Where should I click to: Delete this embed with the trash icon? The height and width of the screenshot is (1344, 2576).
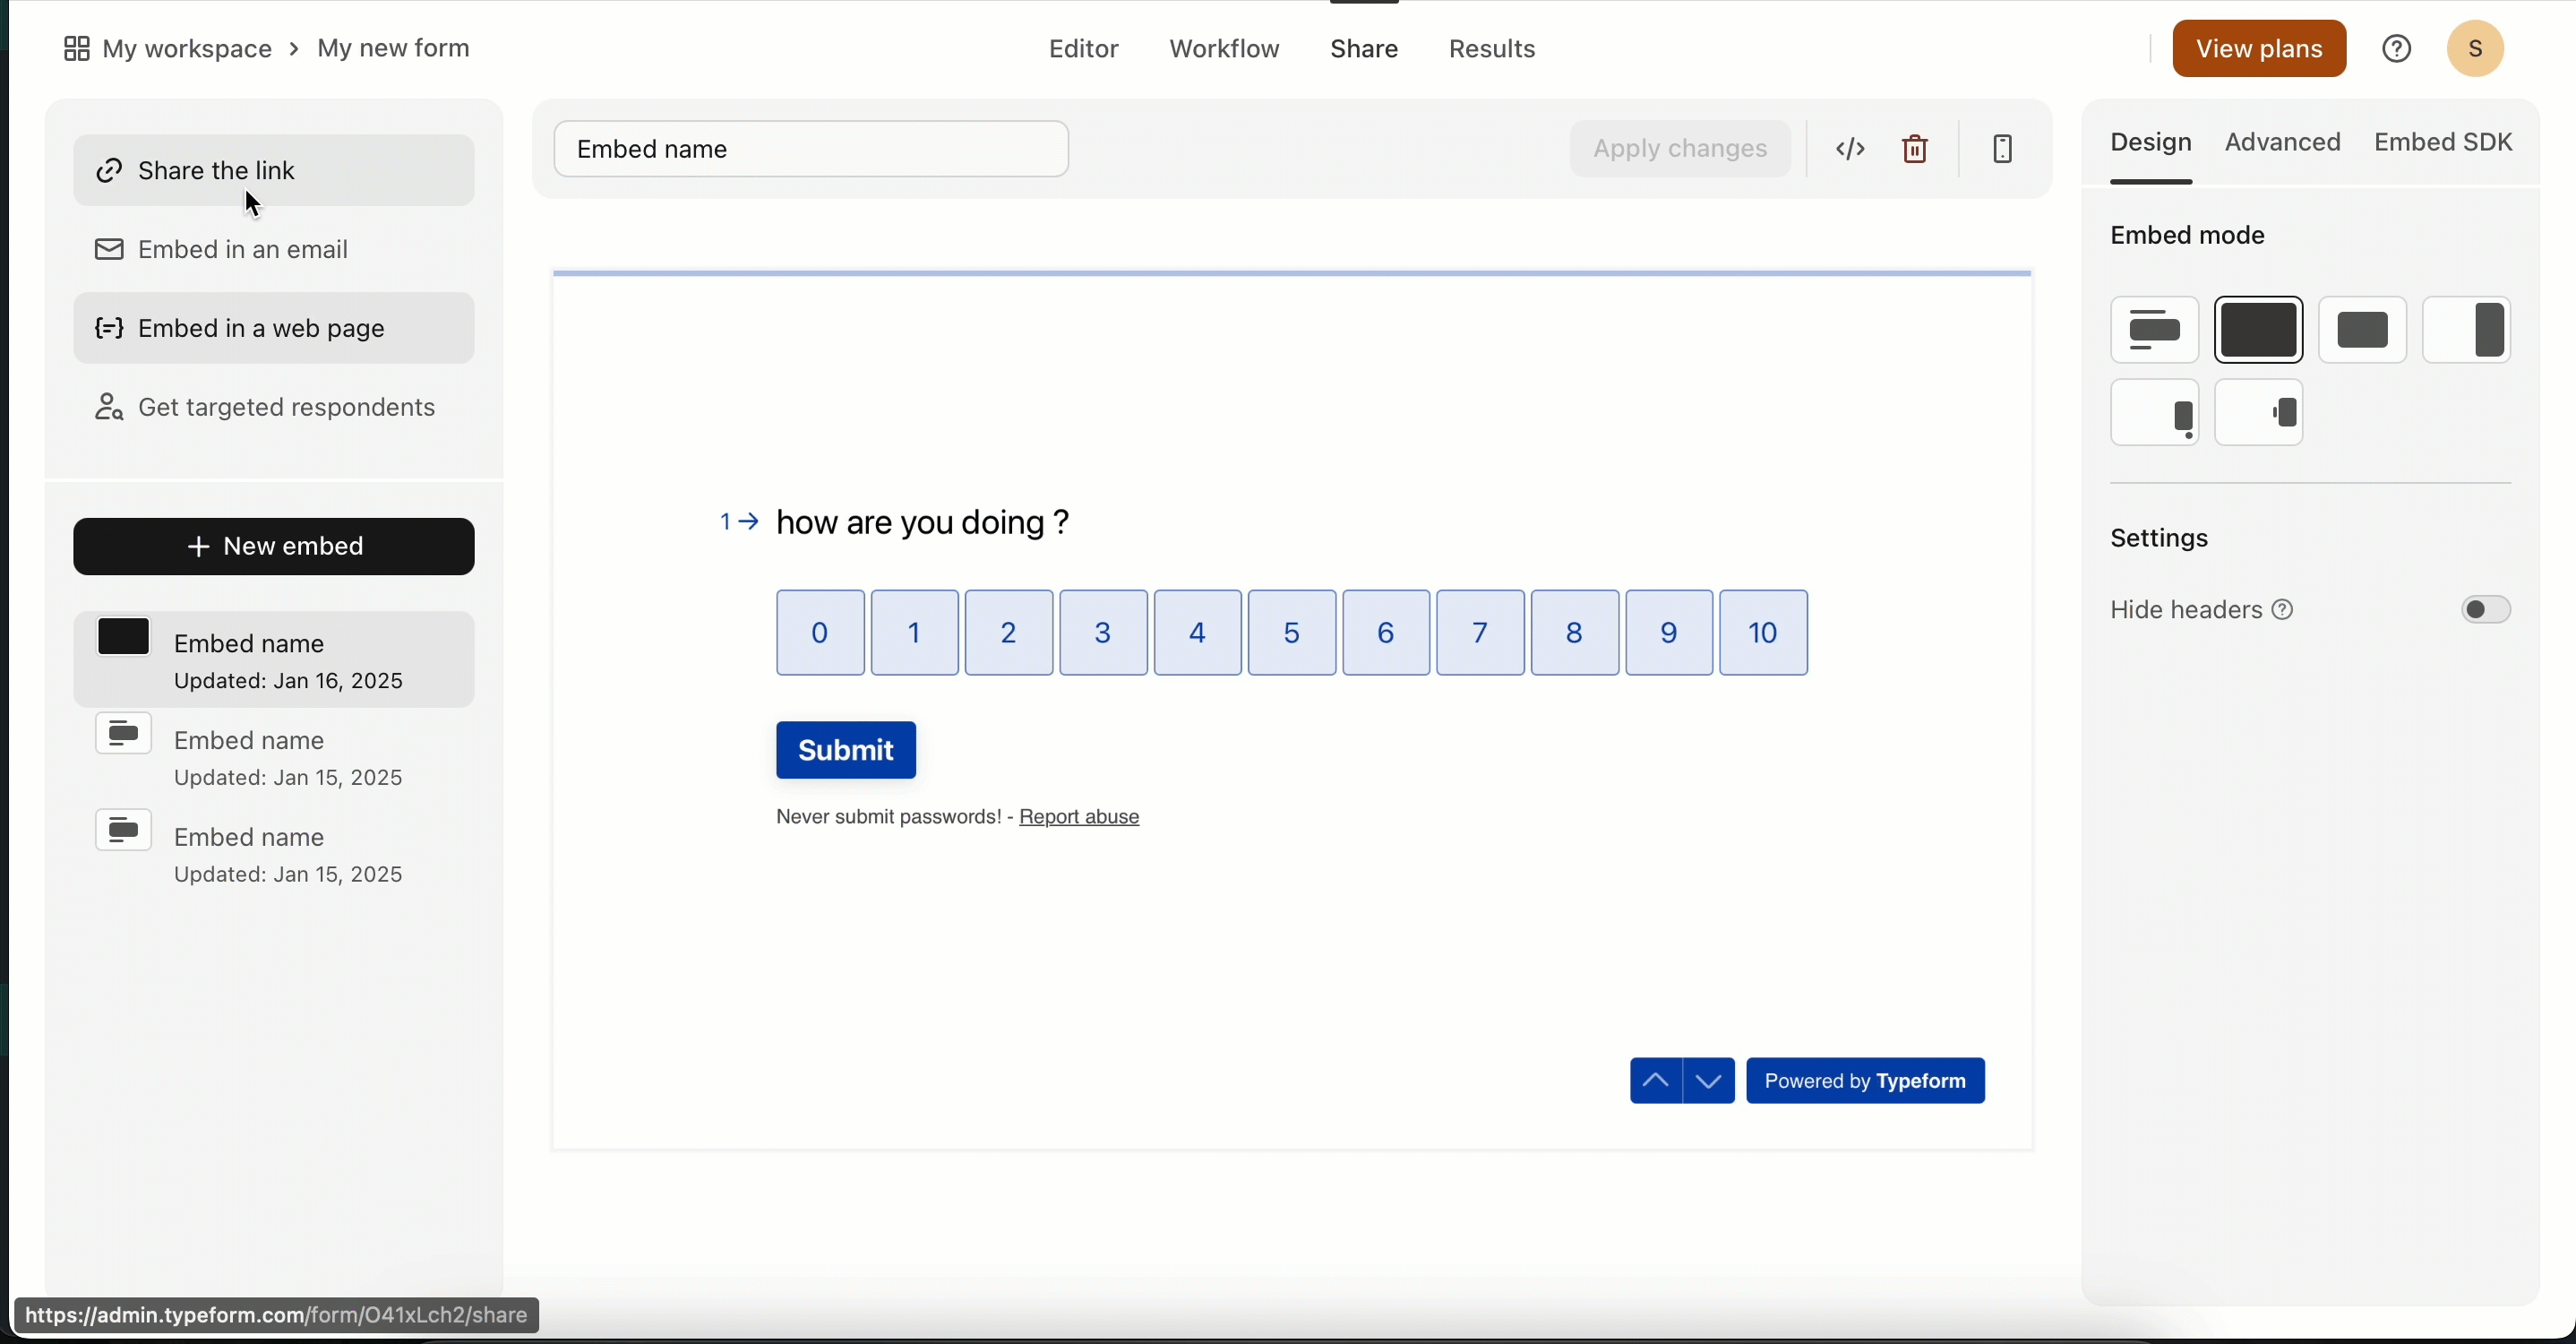[x=1915, y=149]
